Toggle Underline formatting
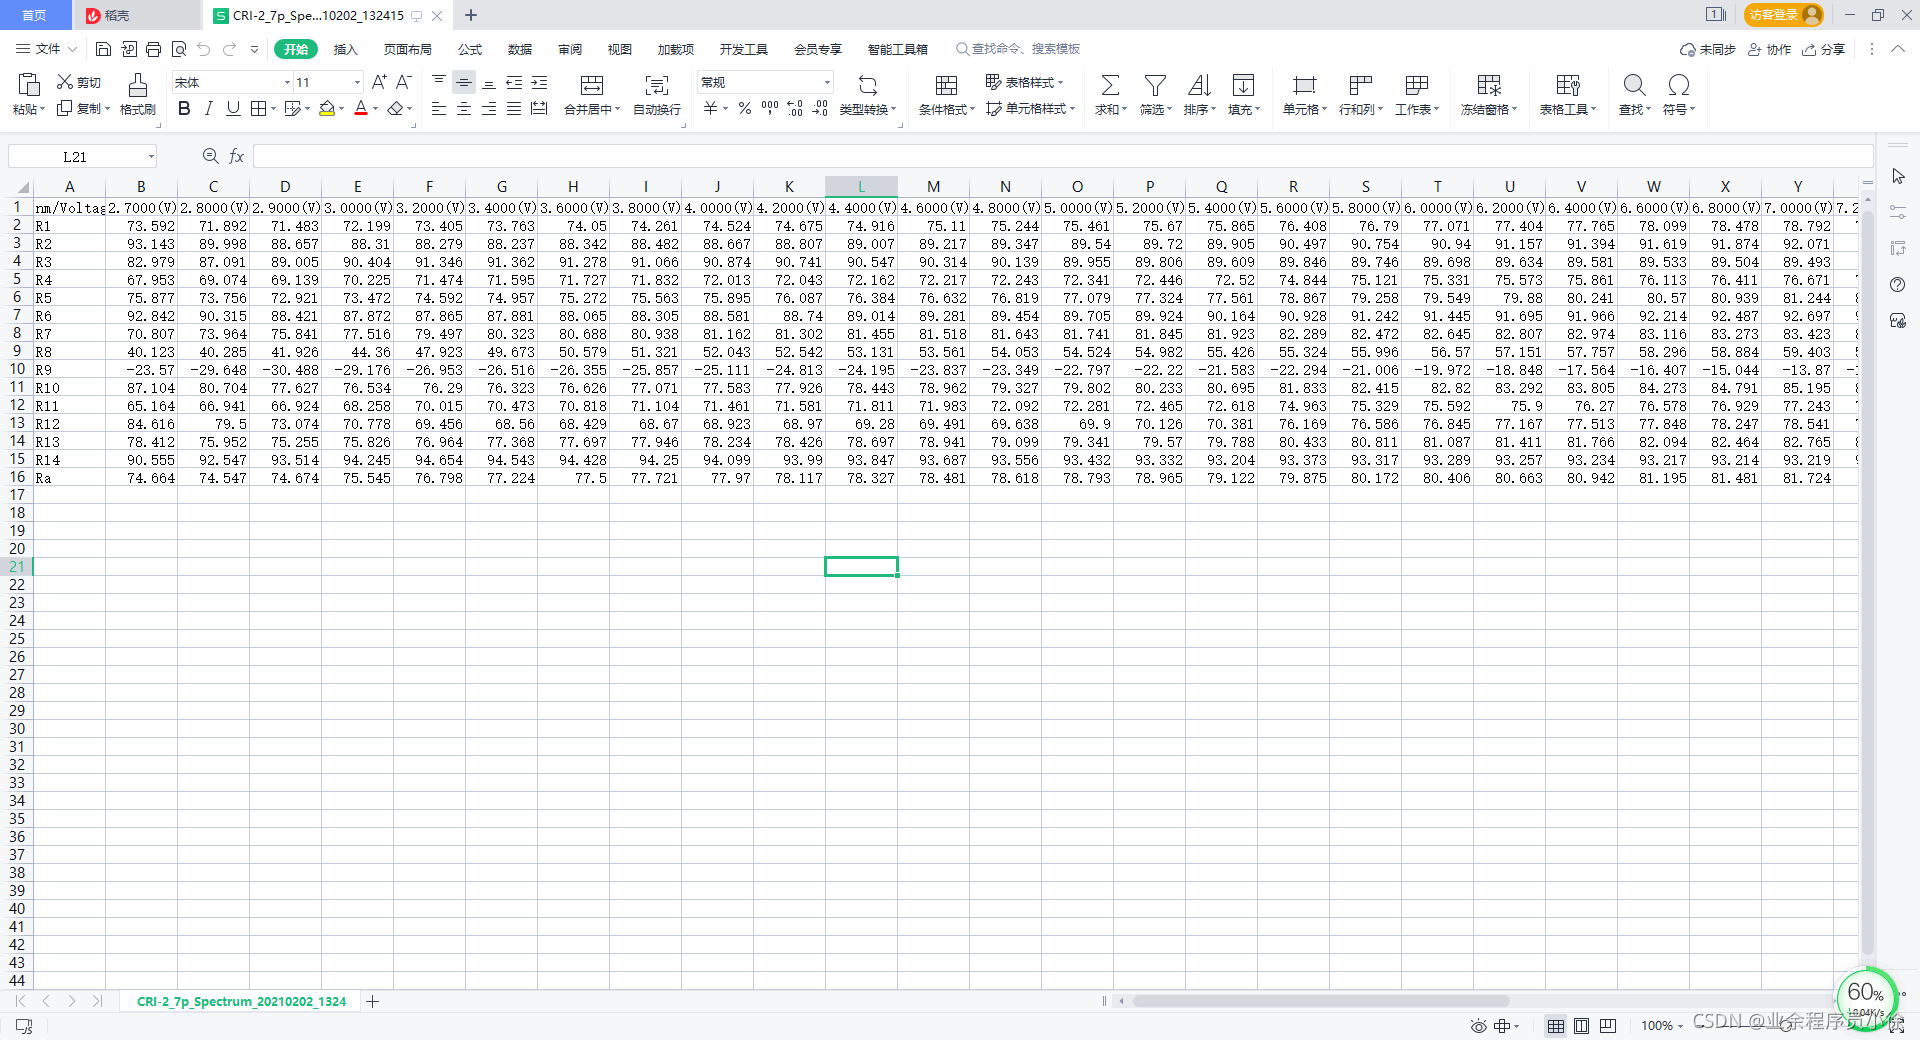Screen dimensions: 1920x1040 coord(233,108)
